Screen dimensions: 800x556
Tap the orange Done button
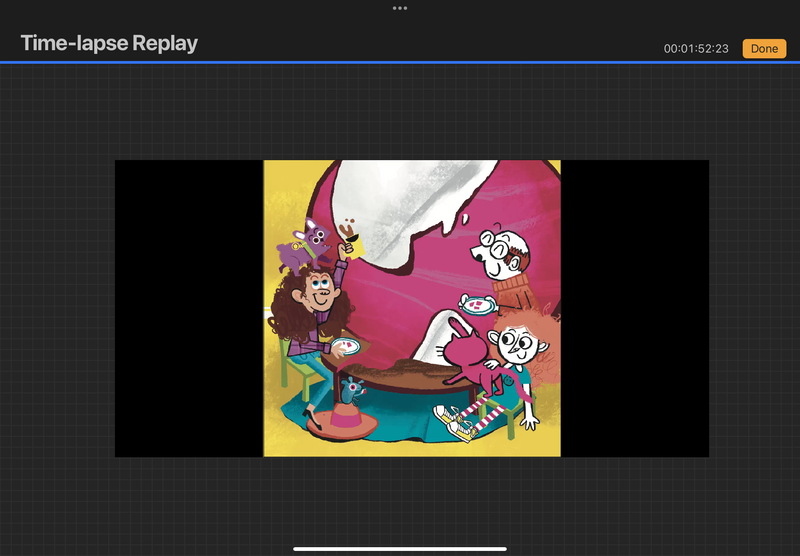point(764,49)
